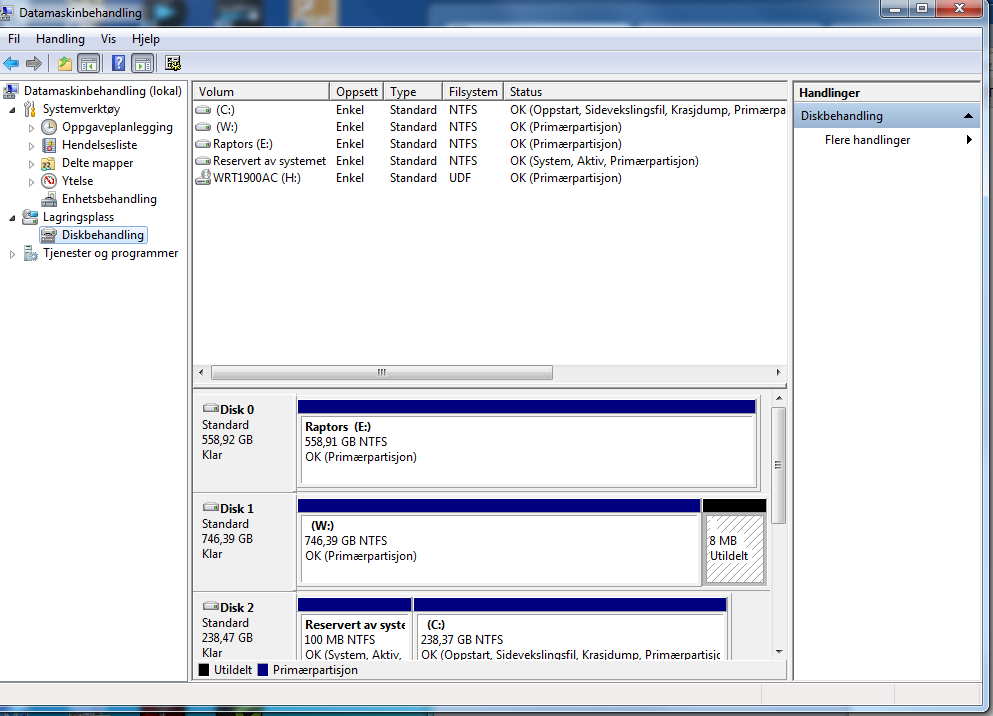Click the Hendelsesliste icon in tree
The width and height of the screenshot is (993, 716).
pyautogui.click(x=49, y=145)
